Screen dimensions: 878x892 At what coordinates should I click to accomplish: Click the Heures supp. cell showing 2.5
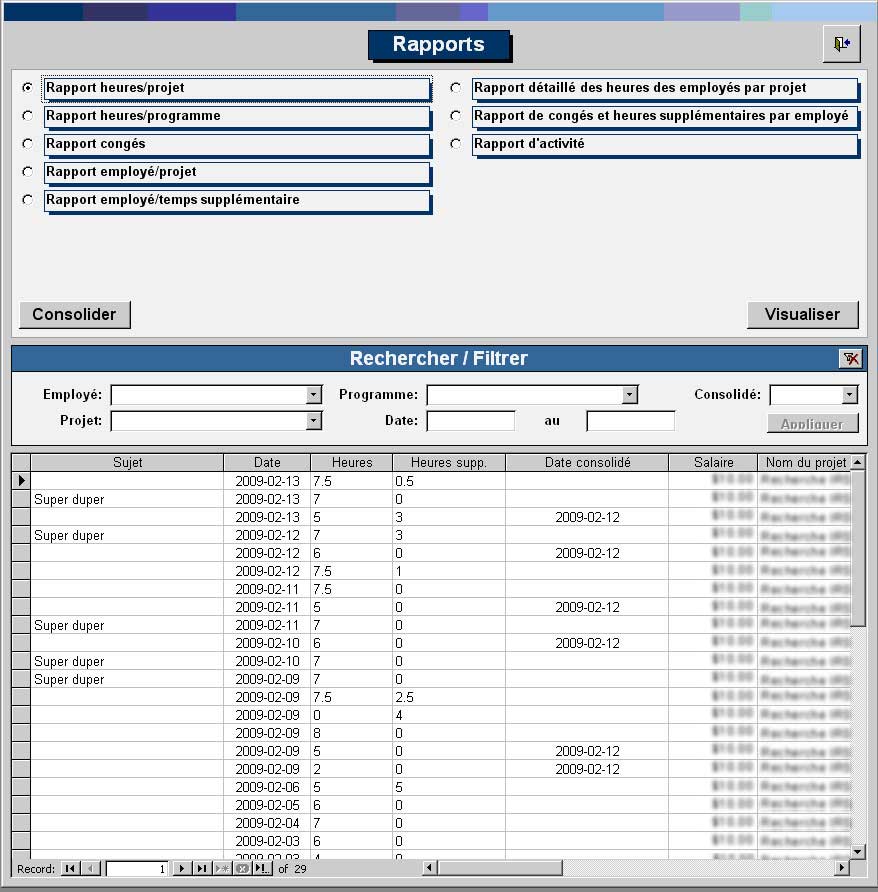click(449, 697)
